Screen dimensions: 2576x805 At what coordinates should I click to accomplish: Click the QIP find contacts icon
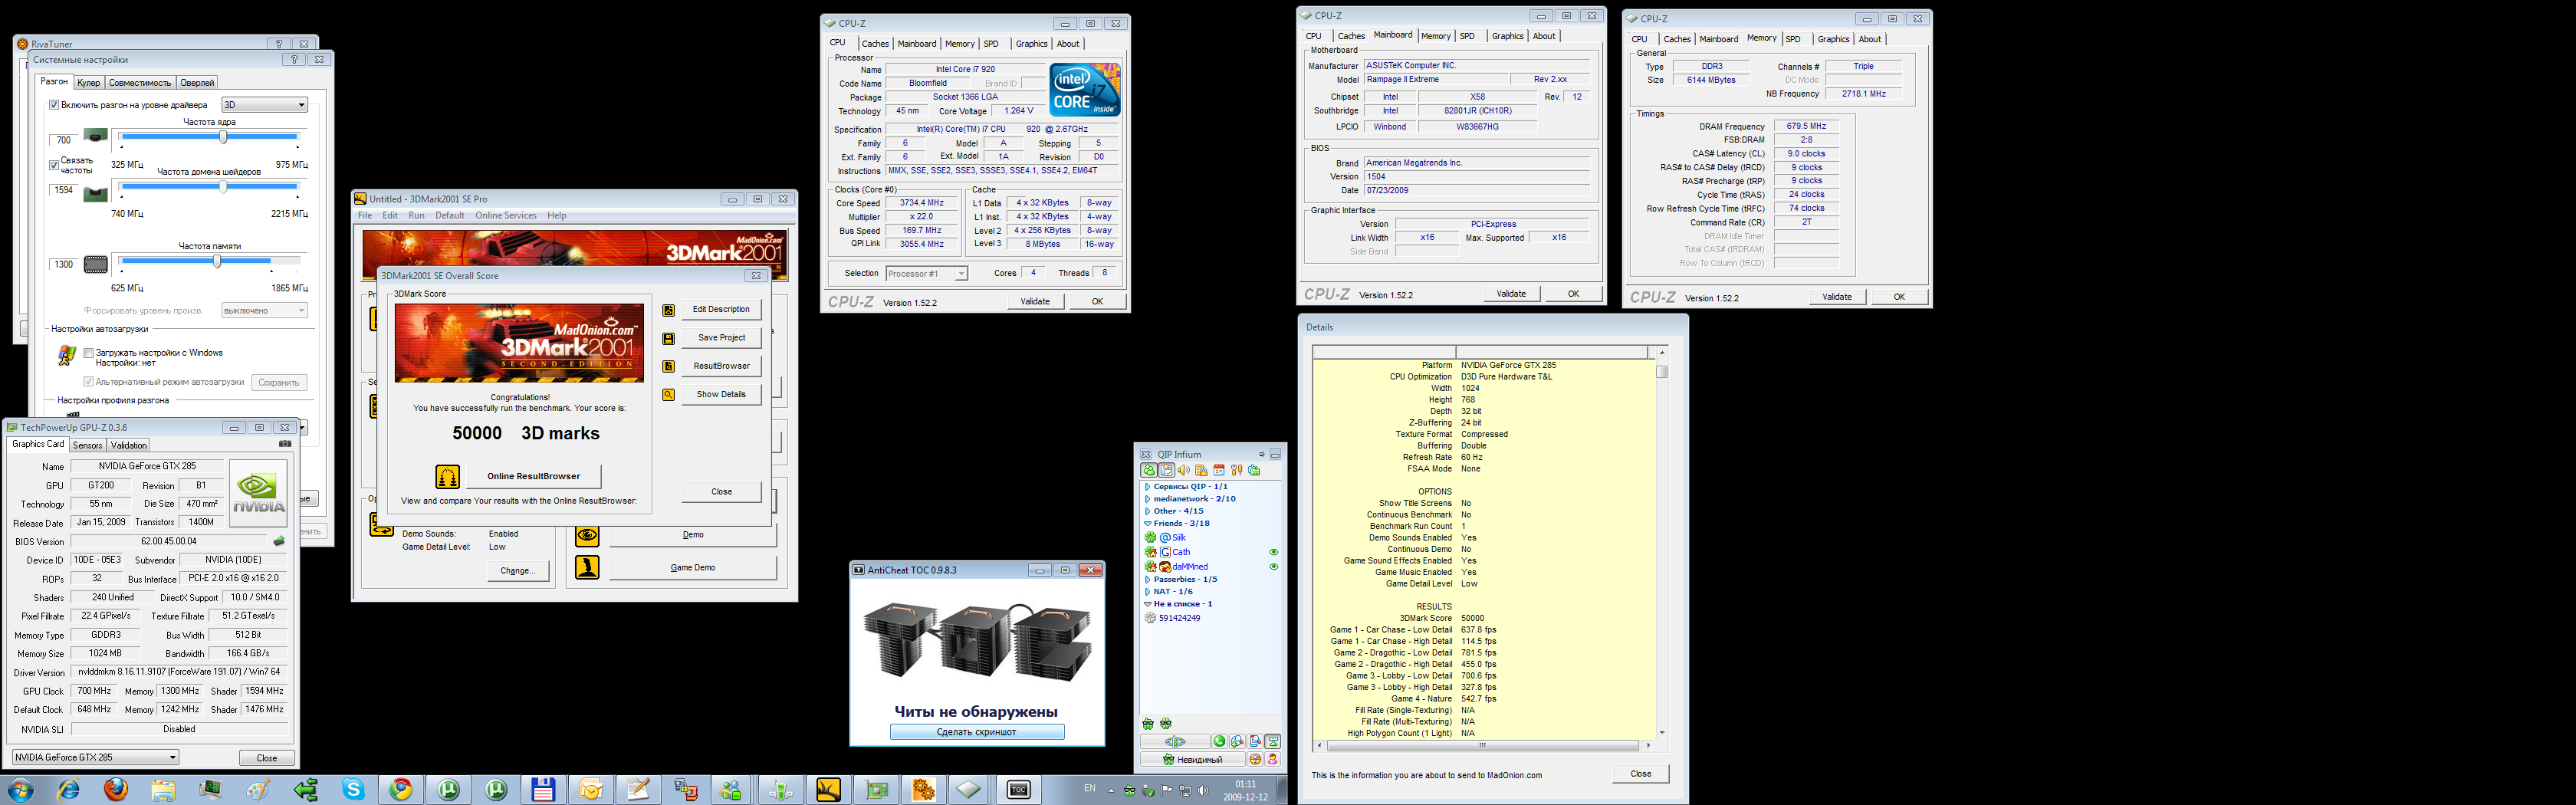pos(1237,741)
